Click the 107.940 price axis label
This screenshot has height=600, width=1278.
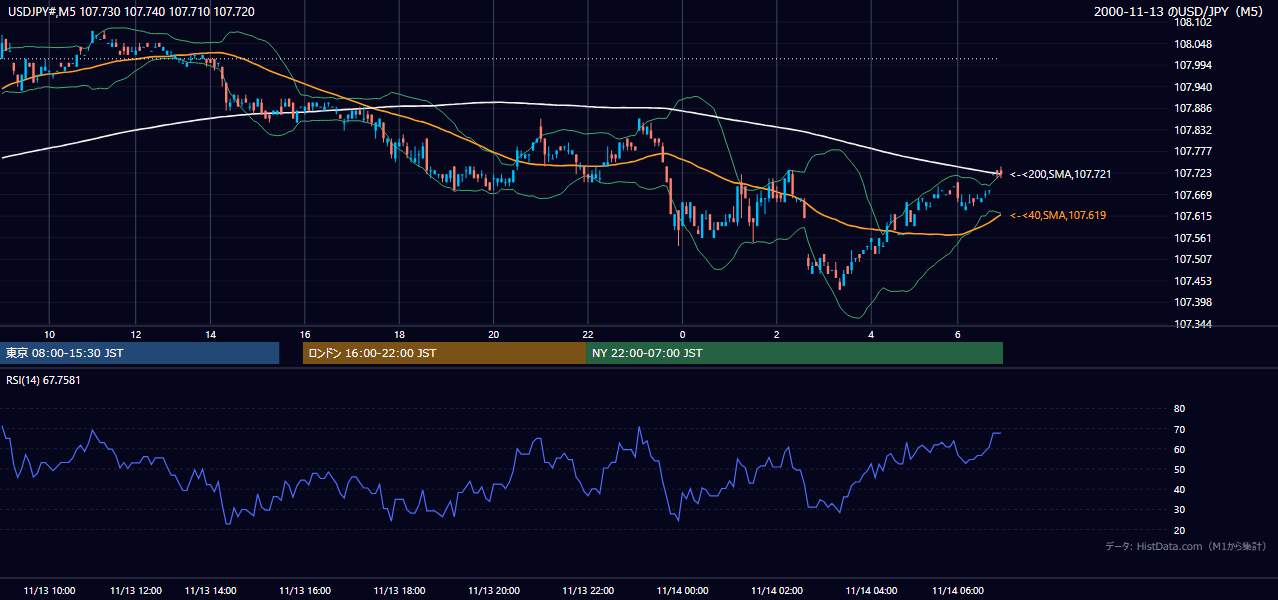1193,87
